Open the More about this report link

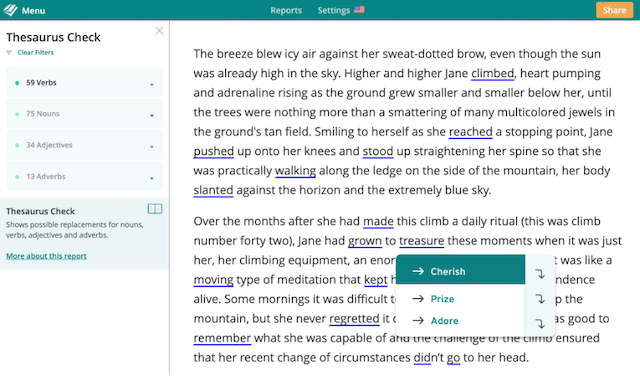(46, 256)
